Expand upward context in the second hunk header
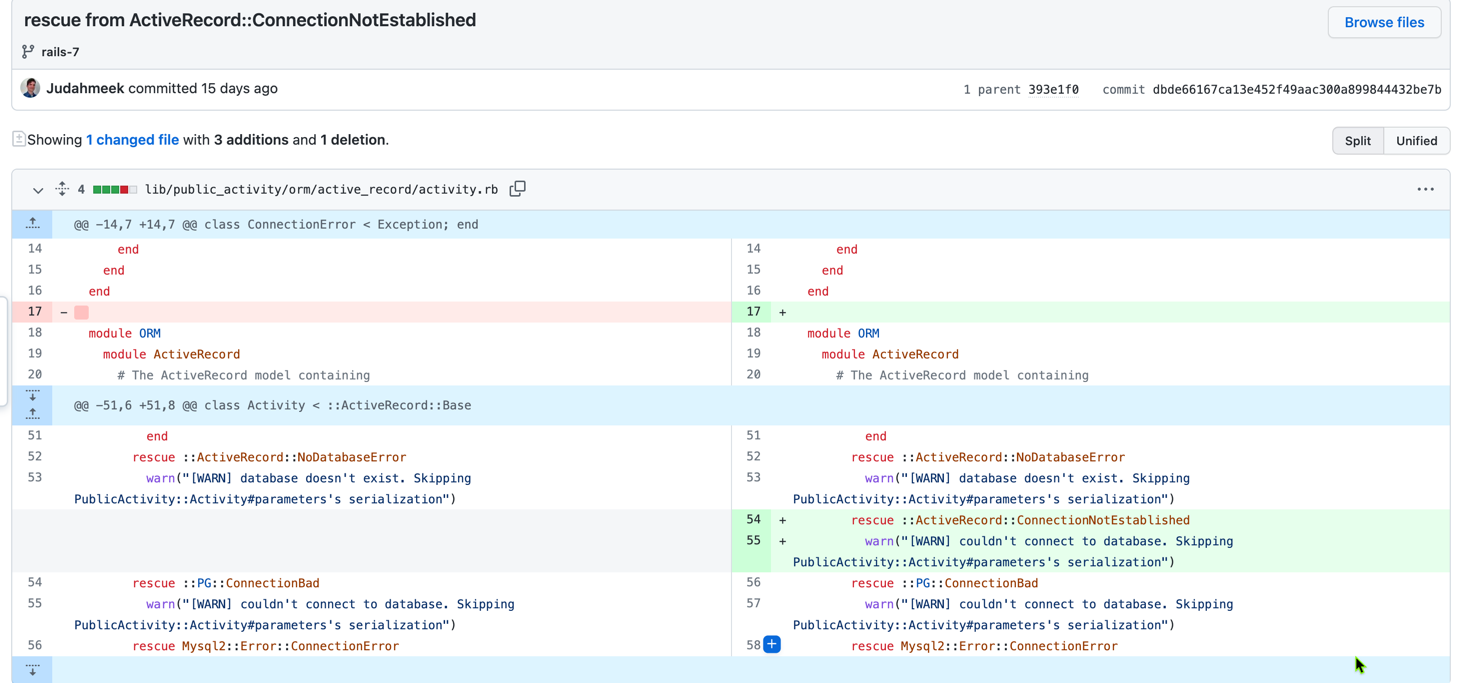The height and width of the screenshot is (683, 1459). tap(31, 414)
